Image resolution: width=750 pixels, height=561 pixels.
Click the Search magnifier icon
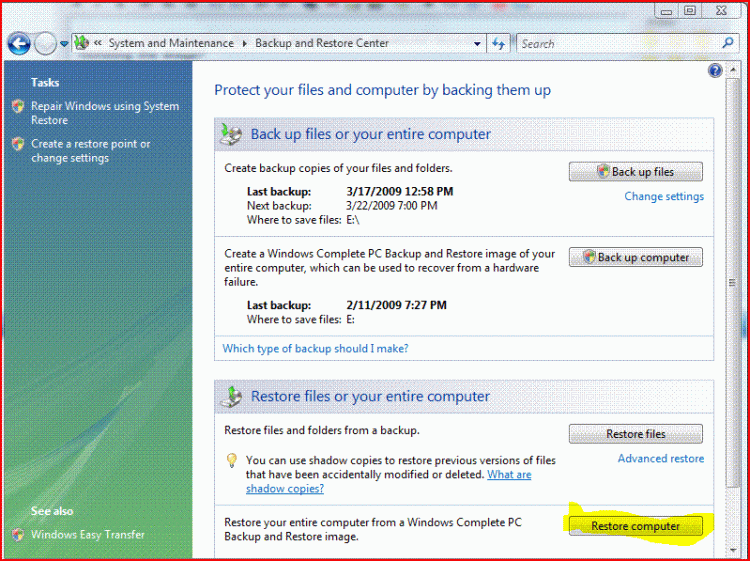[728, 43]
